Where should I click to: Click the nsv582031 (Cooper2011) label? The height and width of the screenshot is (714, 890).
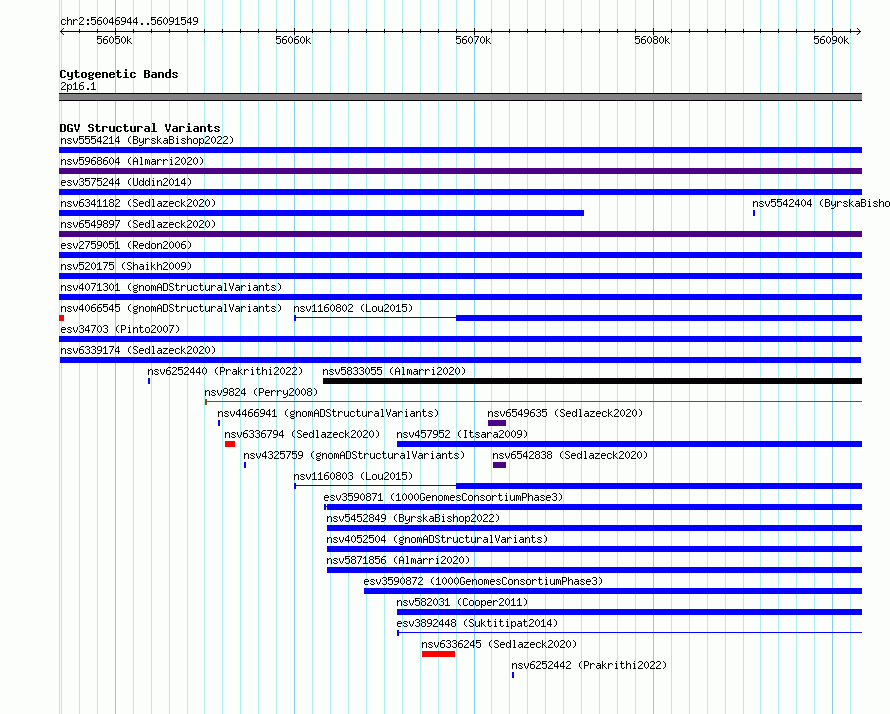[x=462, y=602]
